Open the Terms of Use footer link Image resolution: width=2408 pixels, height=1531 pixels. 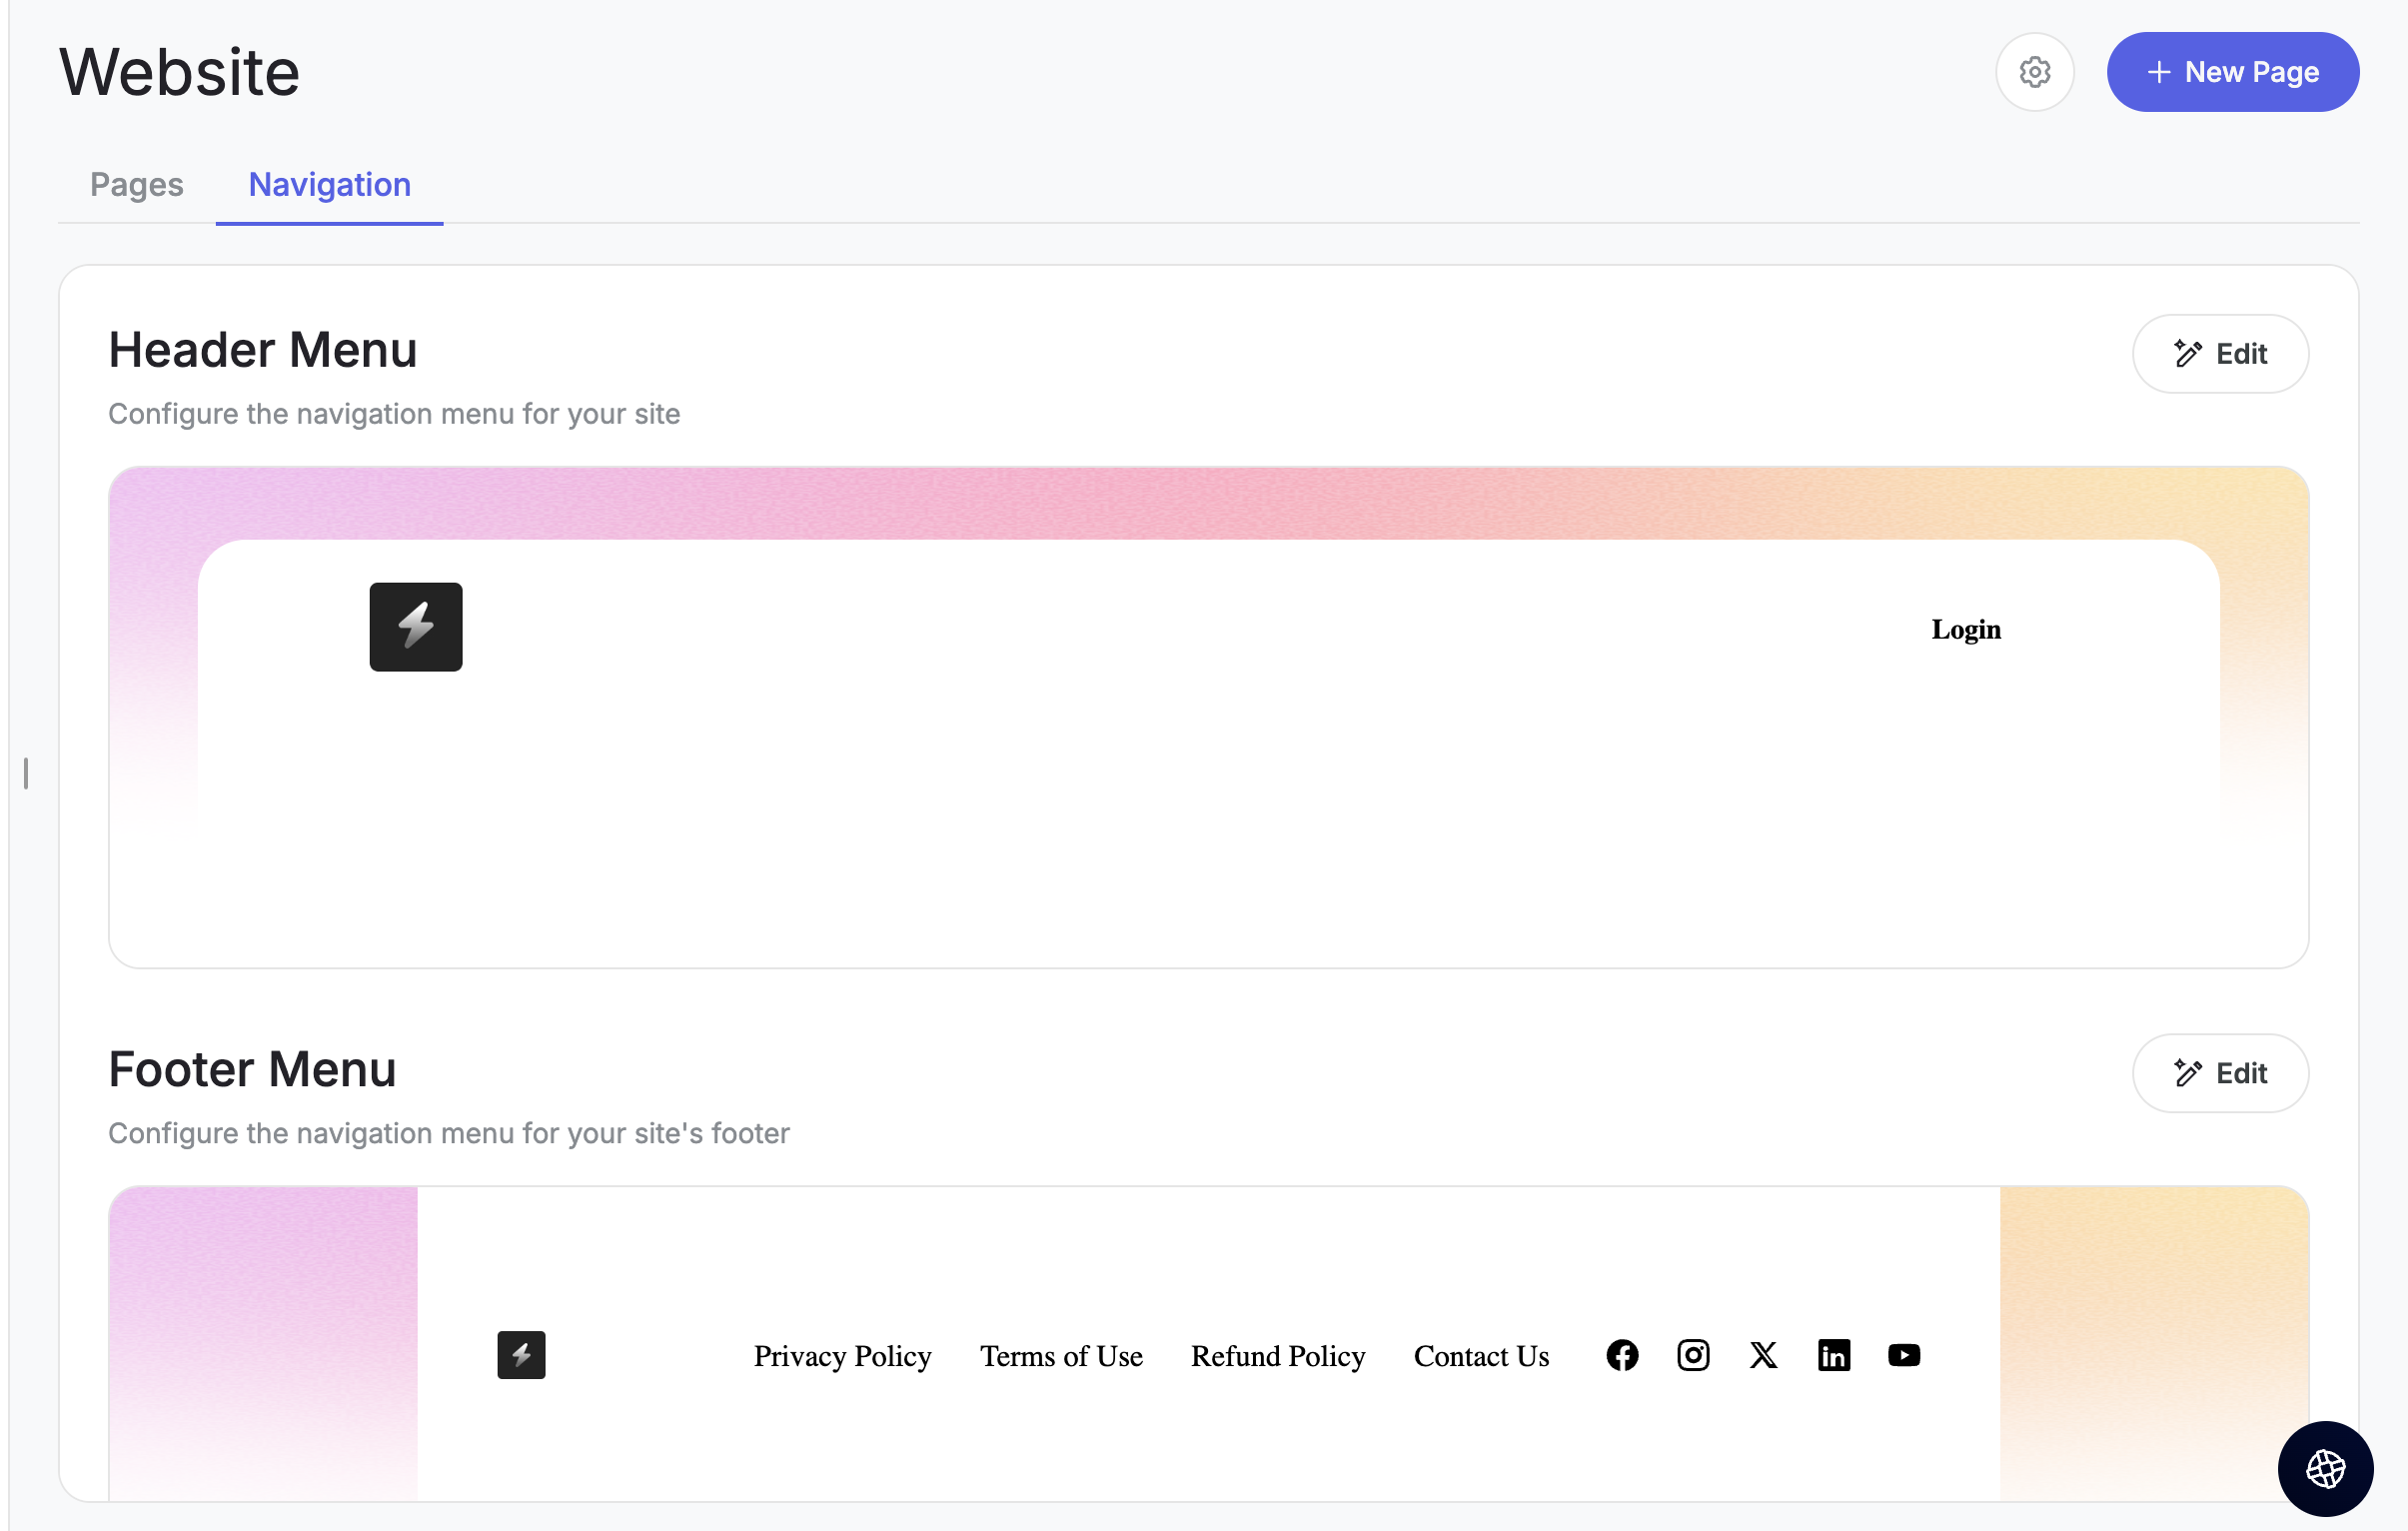[x=1061, y=1356]
